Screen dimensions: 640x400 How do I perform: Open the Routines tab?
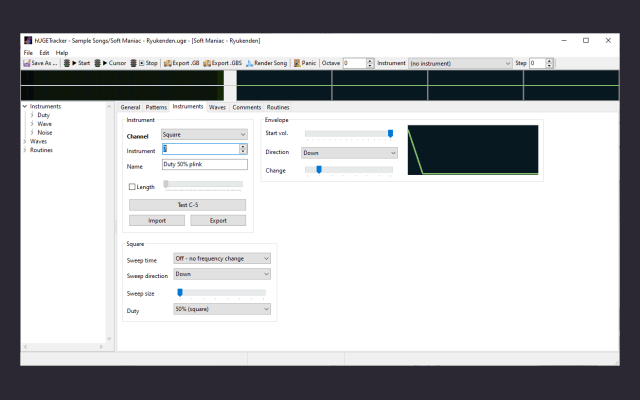(x=278, y=107)
